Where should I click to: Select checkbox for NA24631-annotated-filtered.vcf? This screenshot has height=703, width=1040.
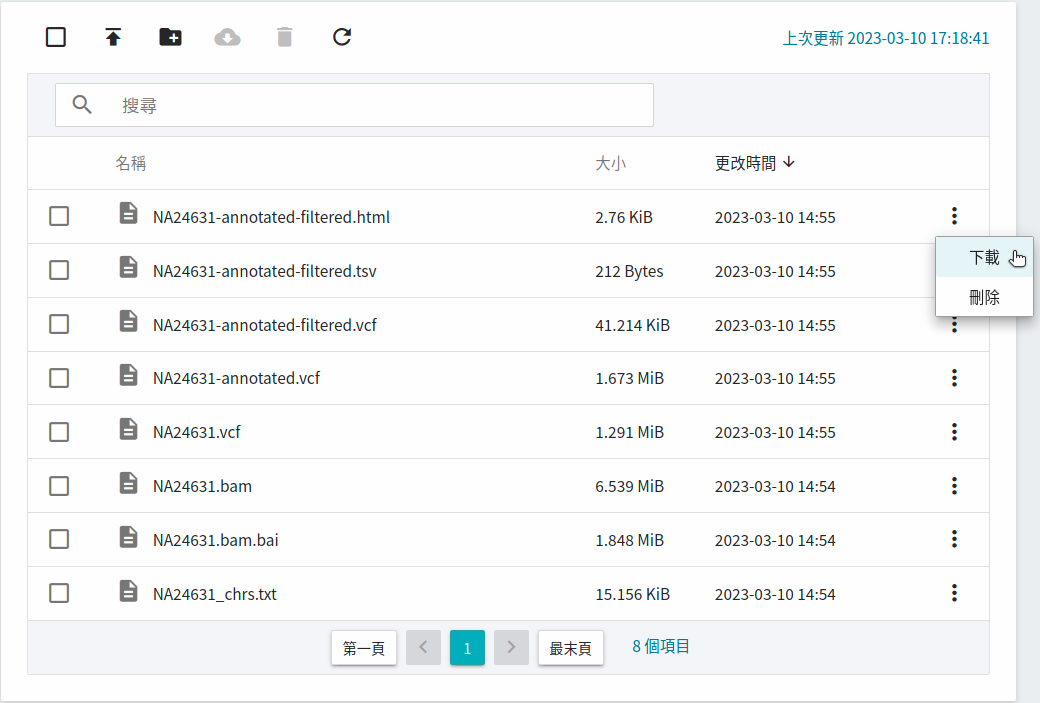pyautogui.click(x=59, y=324)
